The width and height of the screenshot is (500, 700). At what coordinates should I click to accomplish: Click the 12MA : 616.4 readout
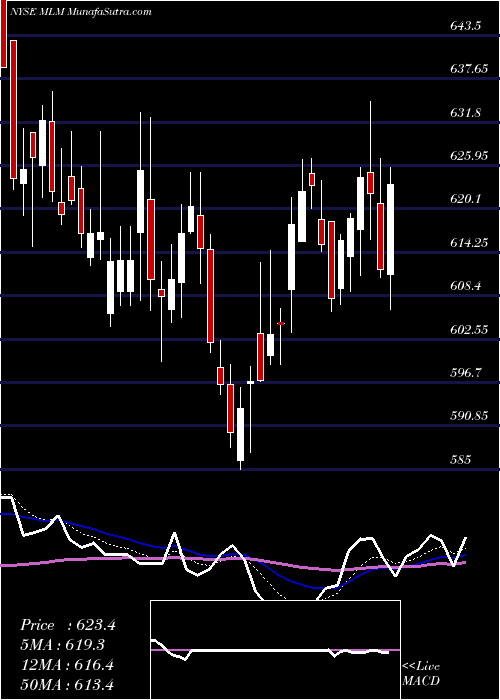pos(67,665)
